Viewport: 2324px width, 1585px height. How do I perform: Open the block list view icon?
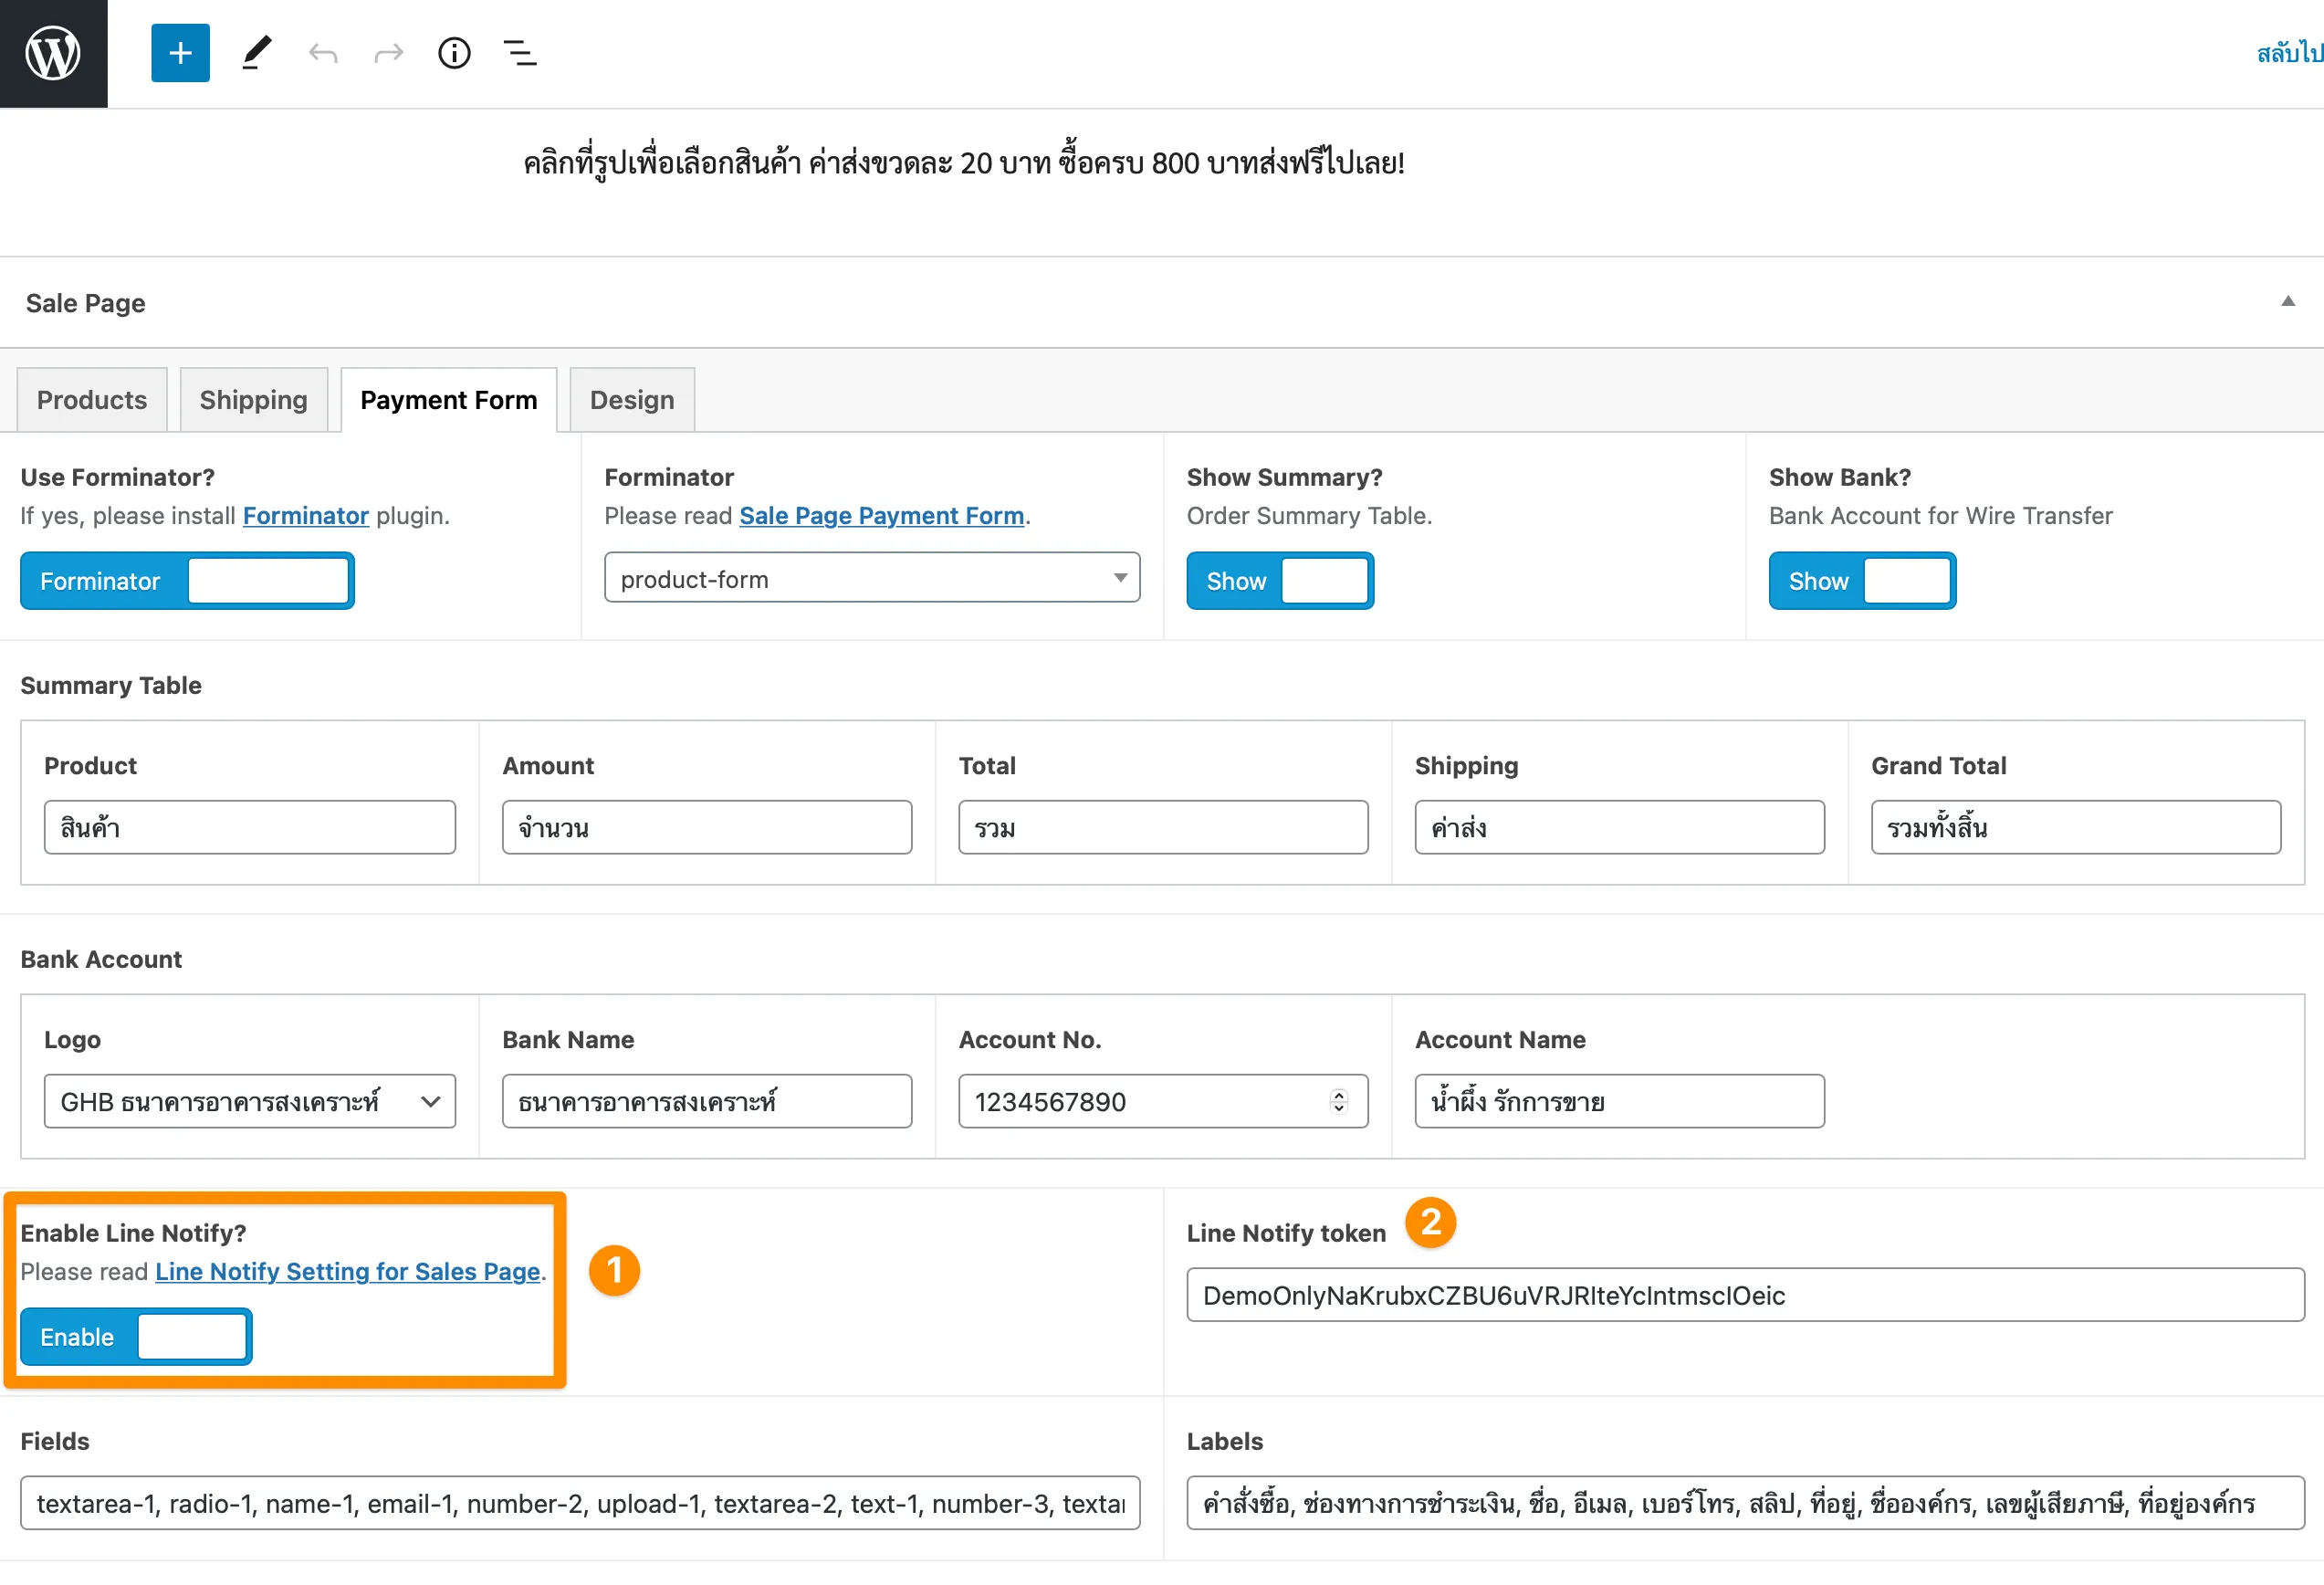[x=520, y=53]
